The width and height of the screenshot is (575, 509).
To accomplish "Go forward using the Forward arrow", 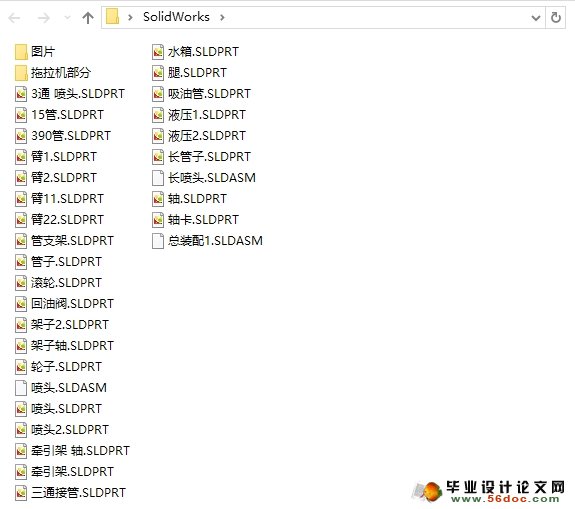I will [44, 18].
